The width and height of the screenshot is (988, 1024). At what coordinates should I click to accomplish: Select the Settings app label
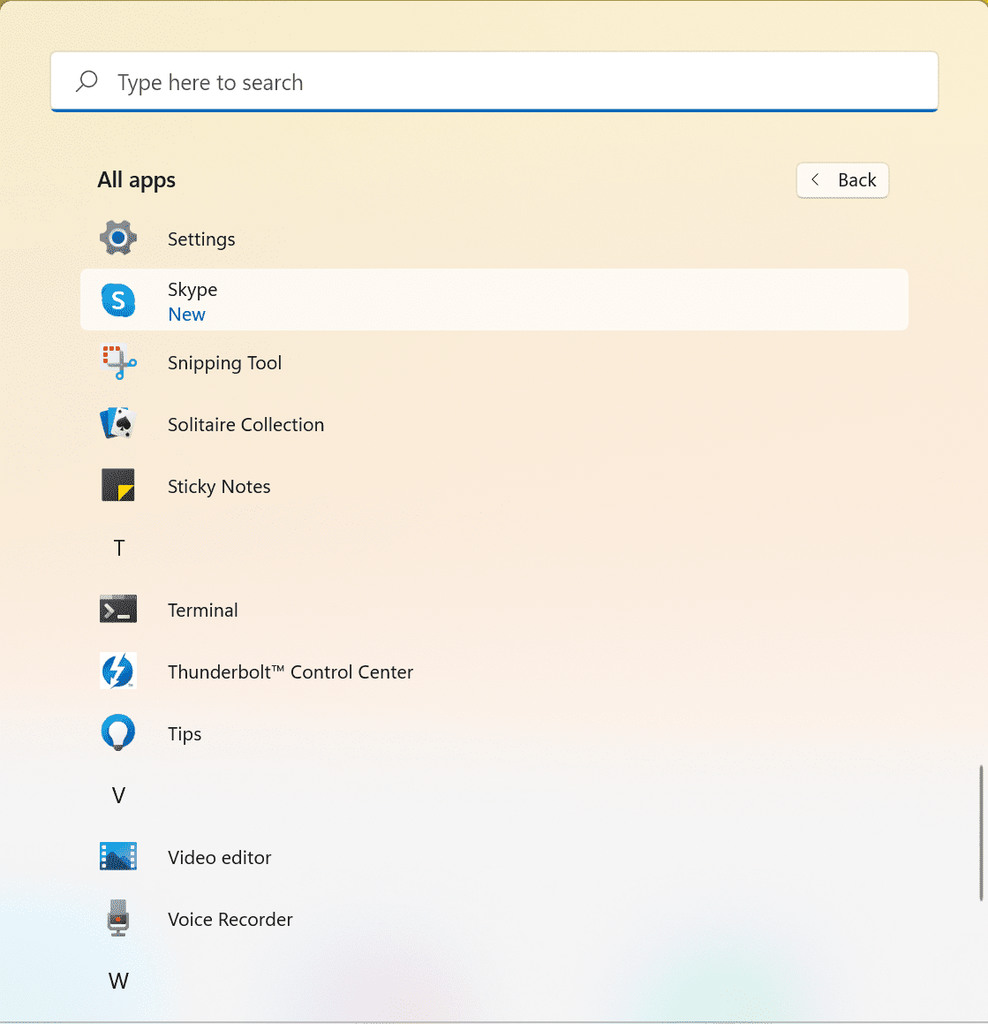pos(201,240)
